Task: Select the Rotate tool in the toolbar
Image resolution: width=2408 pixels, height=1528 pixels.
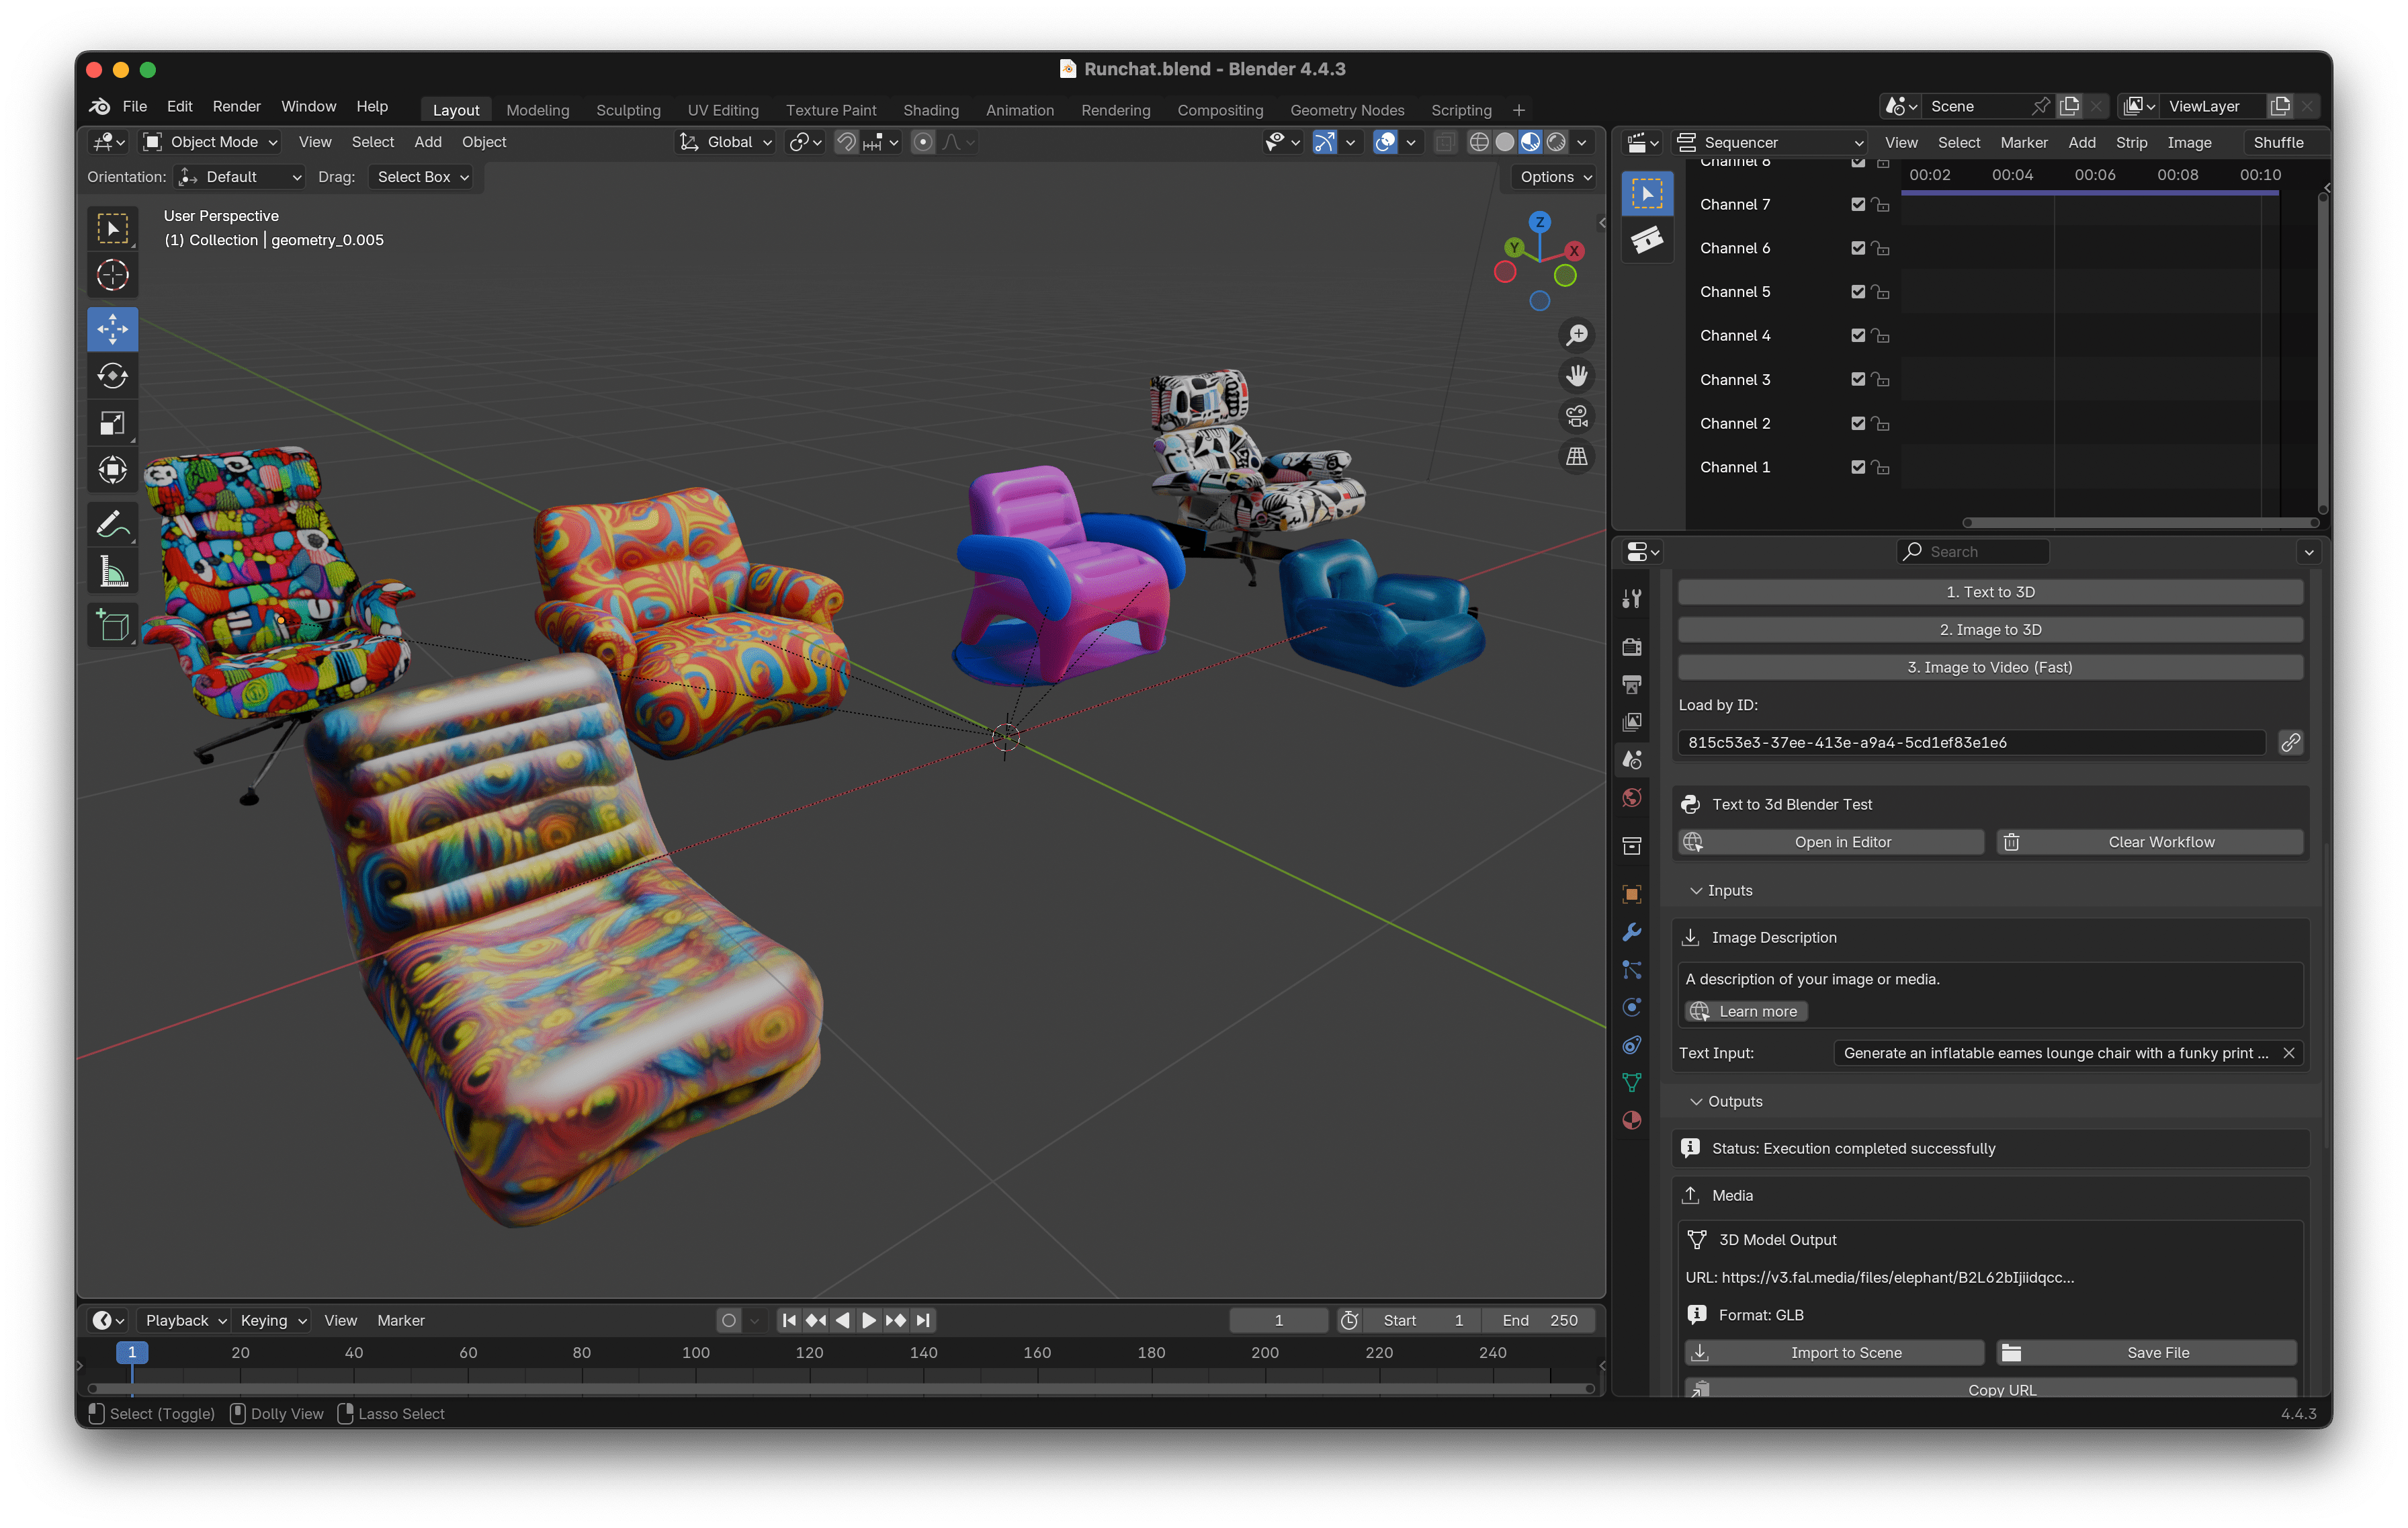Action: pos(112,376)
